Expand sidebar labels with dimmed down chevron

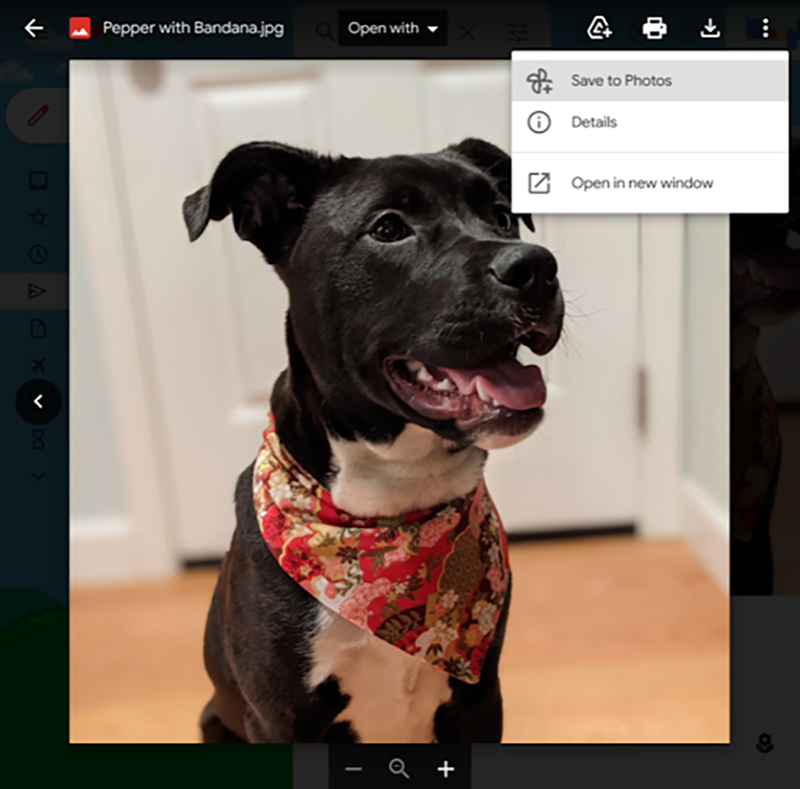38,476
